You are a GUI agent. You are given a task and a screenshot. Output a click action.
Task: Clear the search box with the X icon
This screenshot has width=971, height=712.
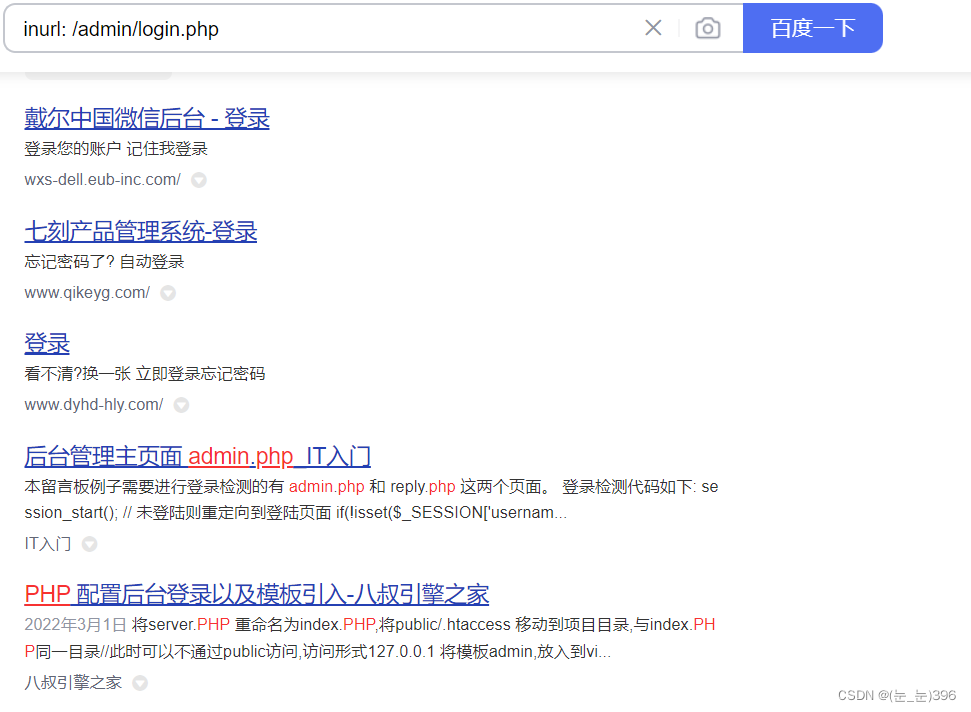click(x=653, y=28)
